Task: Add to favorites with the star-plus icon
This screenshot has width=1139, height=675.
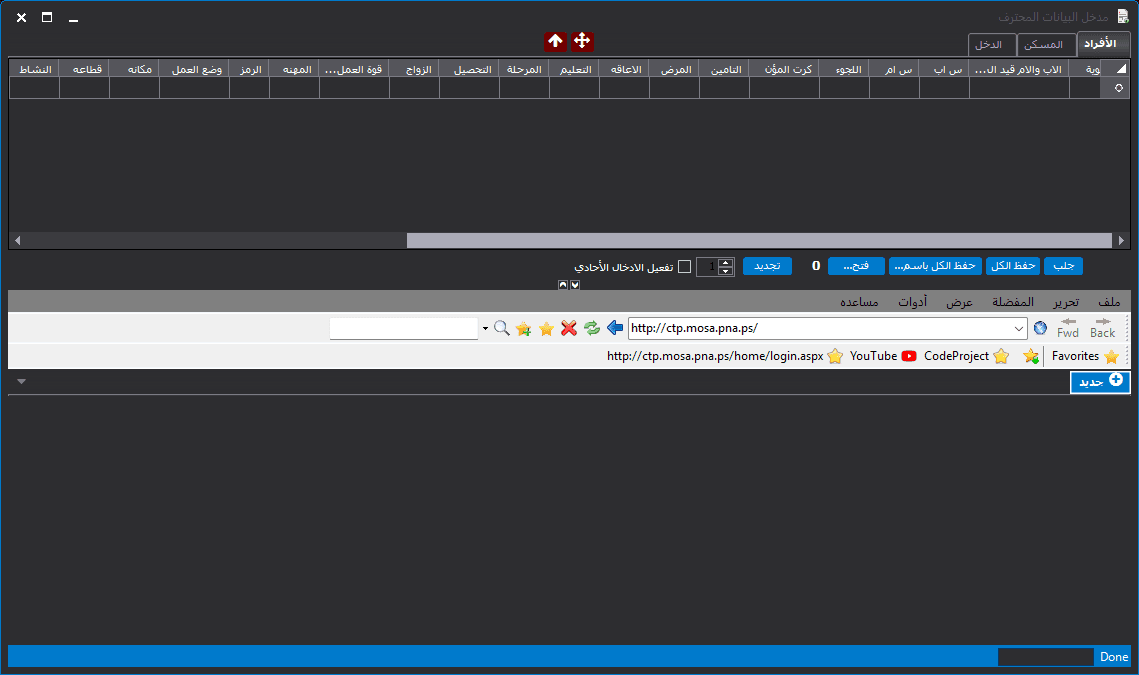Action: 523,328
